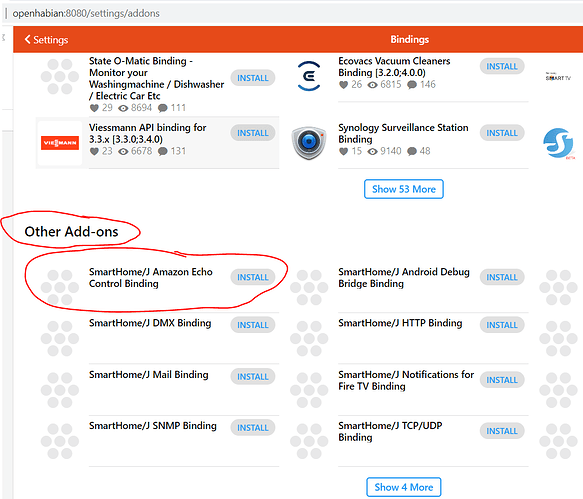Expand list with Show 53 More
The image size is (583, 499).
tap(404, 189)
